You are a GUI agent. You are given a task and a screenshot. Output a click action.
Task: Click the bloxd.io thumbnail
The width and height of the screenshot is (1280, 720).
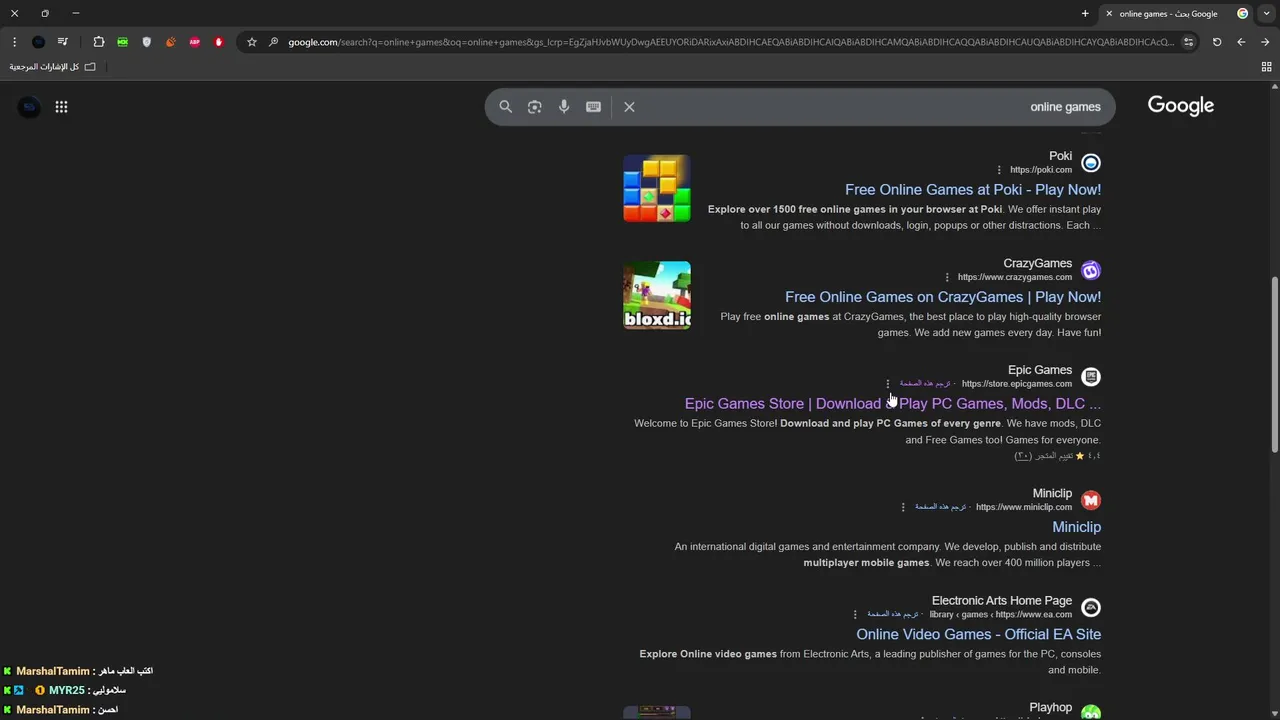[657, 295]
